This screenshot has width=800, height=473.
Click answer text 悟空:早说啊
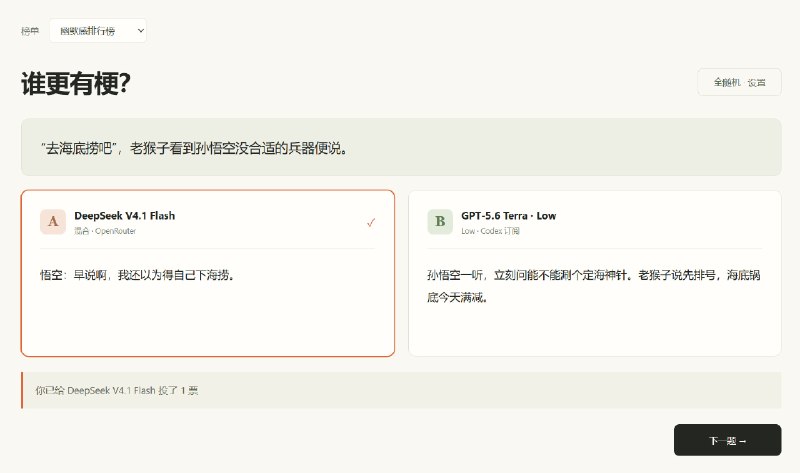tap(137, 275)
